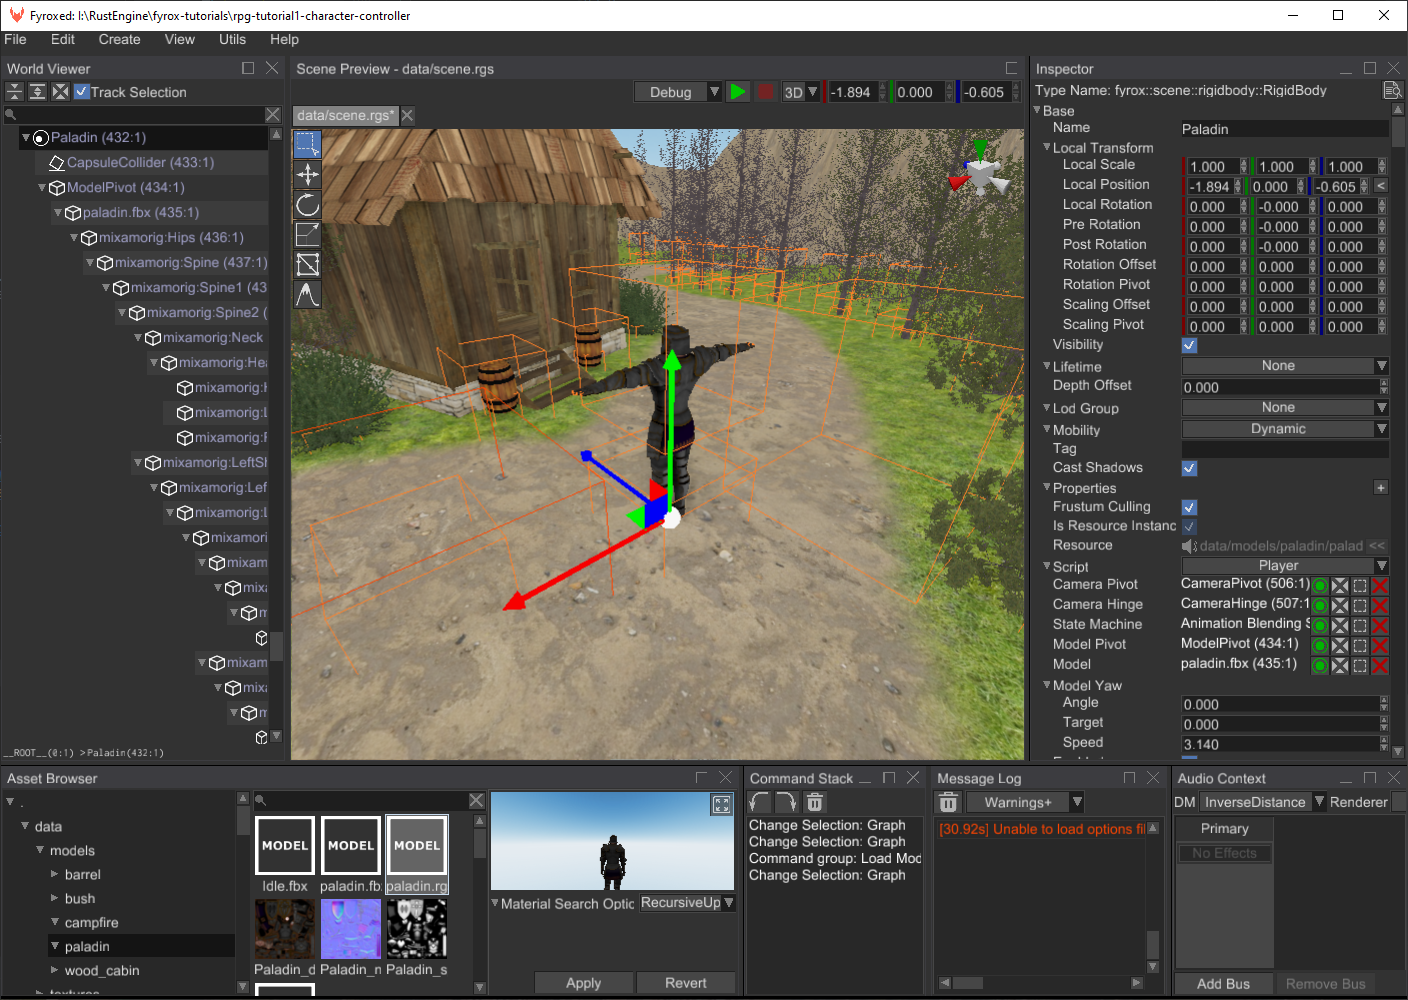1408x1000 pixels.
Task: Collapse the Model Yaw section
Action: click(x=1047, y=685)
